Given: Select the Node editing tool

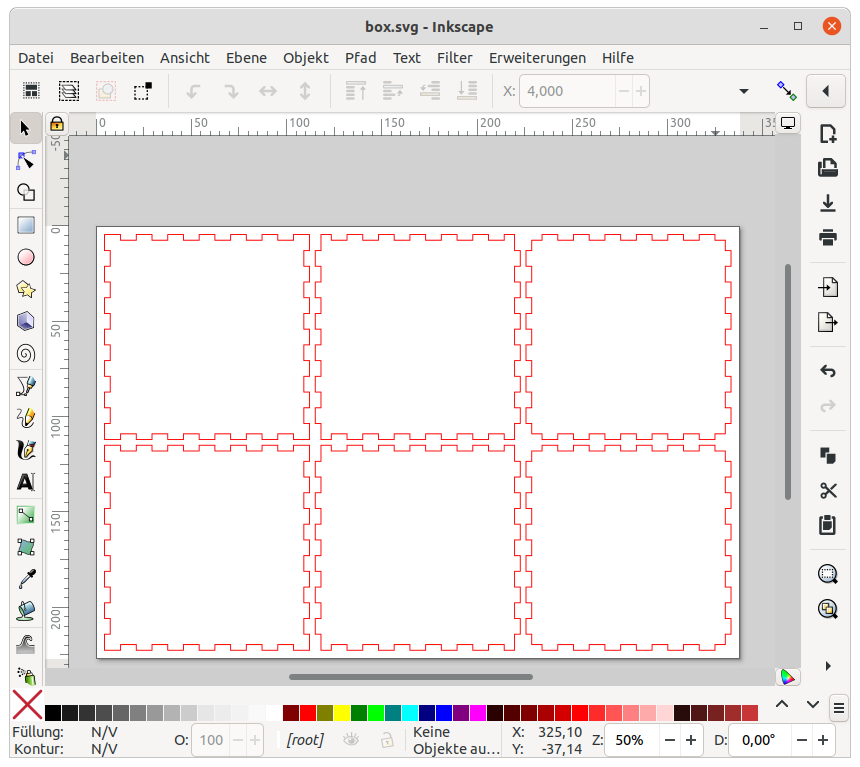Looking at the screenshot, I should click(x=26, y=160).
